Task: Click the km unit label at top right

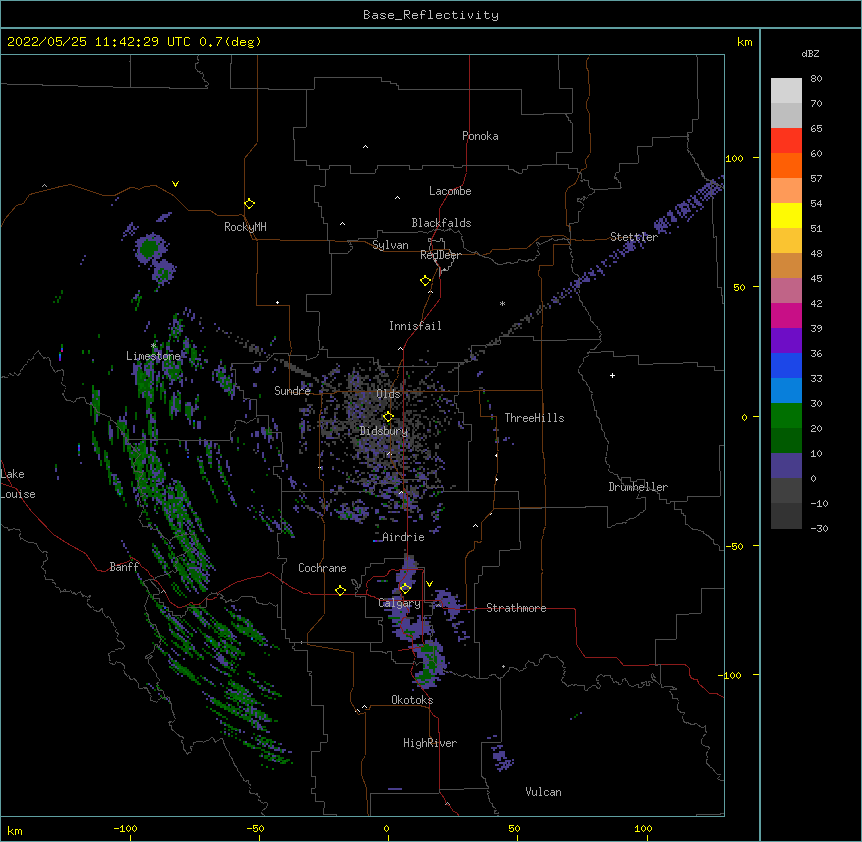Action: [x=745, y=42]
